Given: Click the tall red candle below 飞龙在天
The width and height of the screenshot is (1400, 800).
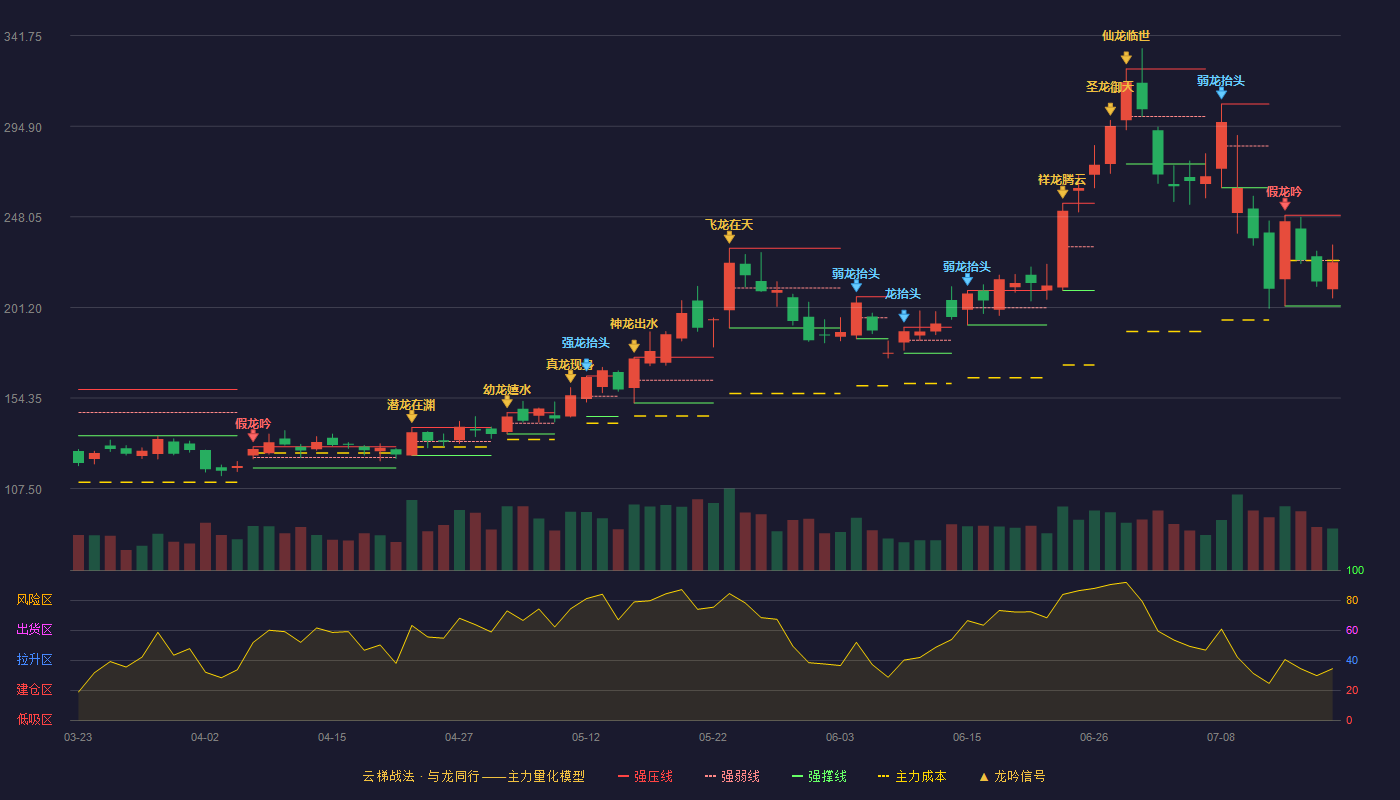Looking at the screenshot, I should 729,286.
